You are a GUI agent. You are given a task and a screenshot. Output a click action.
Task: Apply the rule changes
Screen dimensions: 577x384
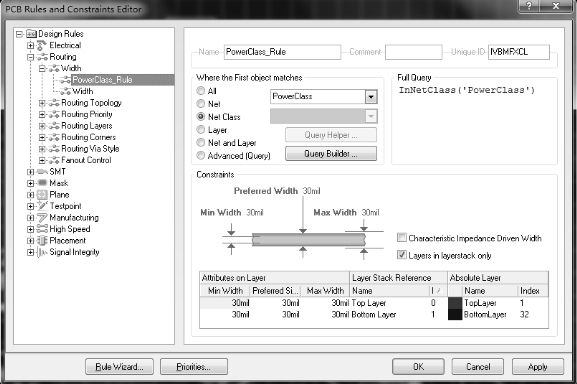(x=538, y=367)
